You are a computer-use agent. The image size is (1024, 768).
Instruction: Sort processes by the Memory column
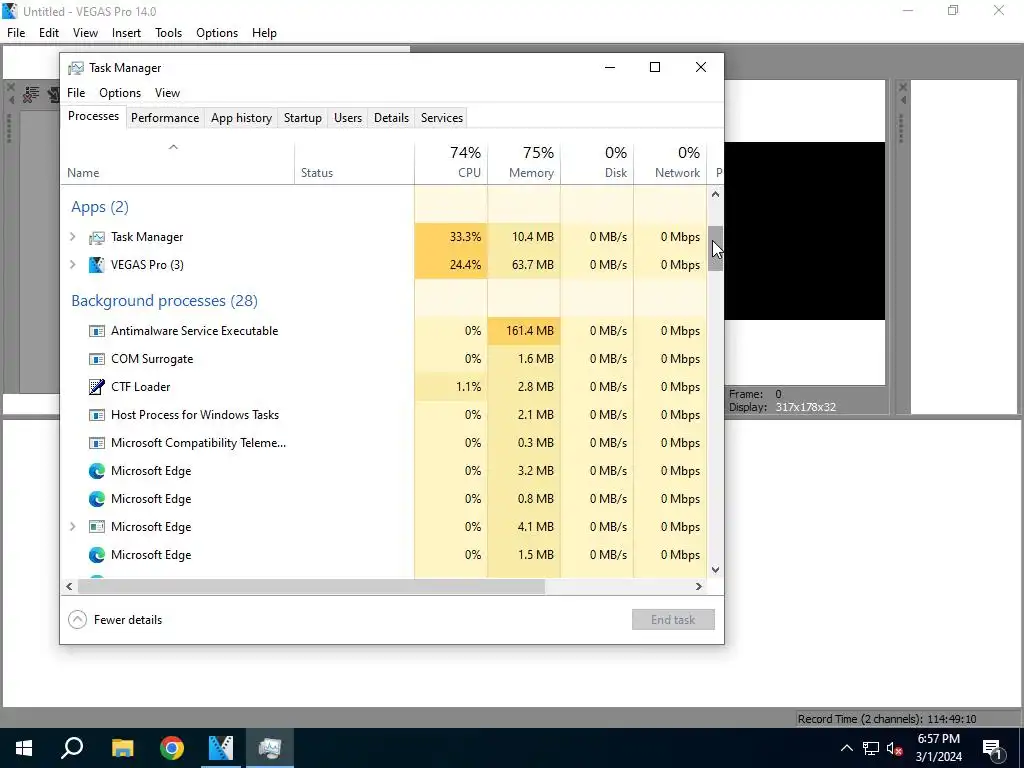524,163
